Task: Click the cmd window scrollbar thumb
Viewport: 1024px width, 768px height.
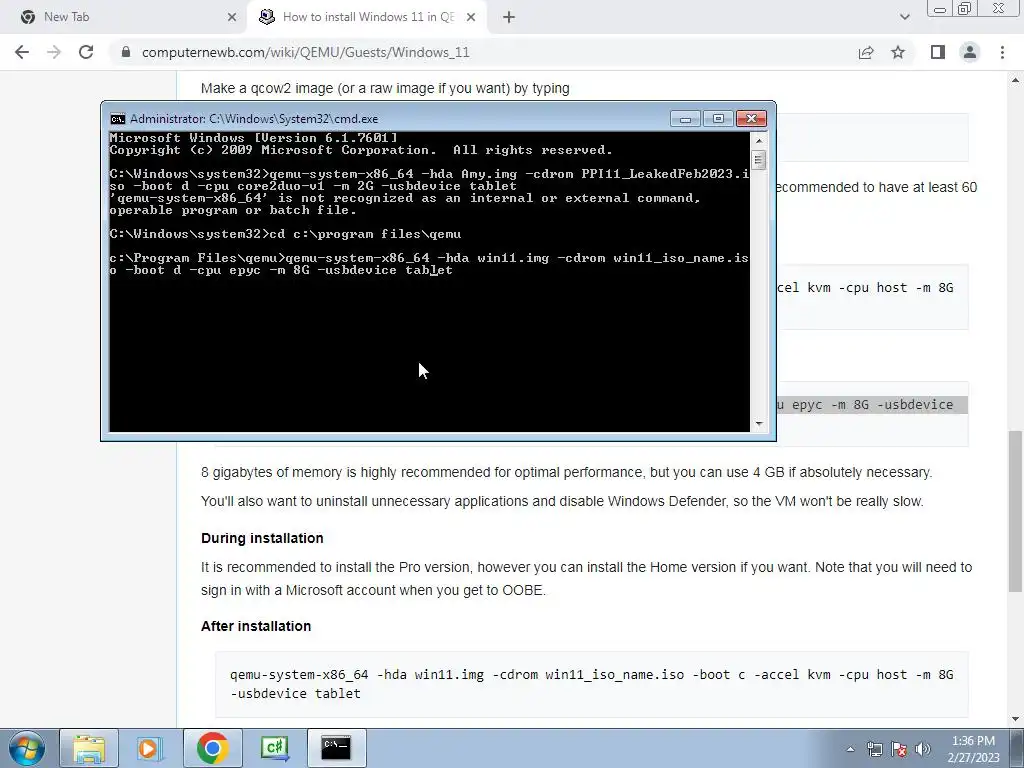Action: [758, 160]
